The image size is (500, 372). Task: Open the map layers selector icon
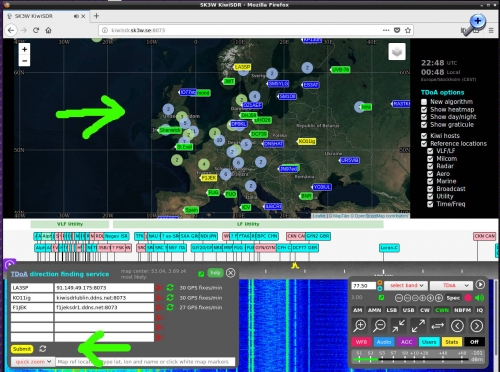tap(397, 52)
